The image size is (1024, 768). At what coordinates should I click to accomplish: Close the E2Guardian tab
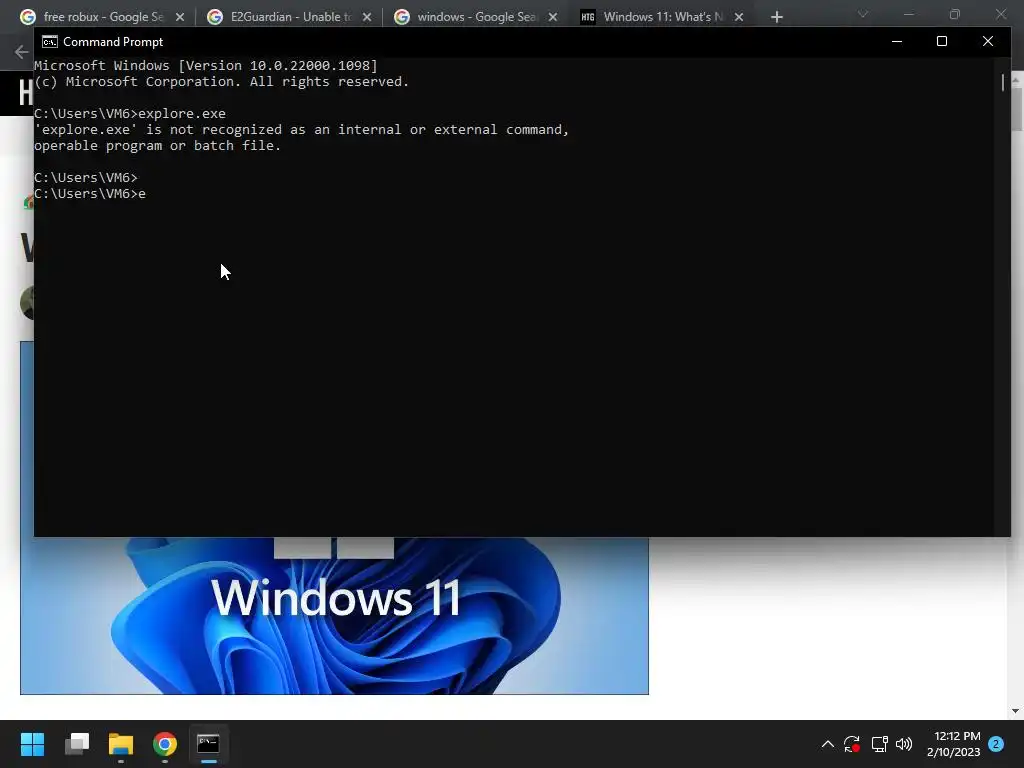[366, 17]
